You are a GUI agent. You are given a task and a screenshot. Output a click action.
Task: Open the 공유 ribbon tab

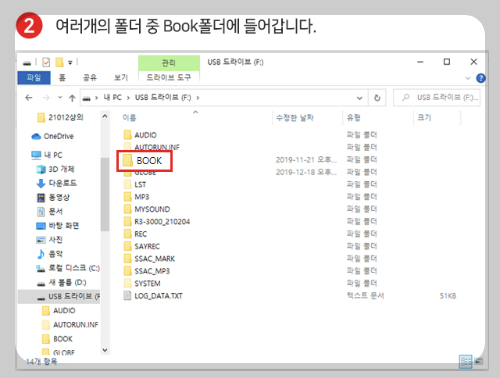pos(90,78)
